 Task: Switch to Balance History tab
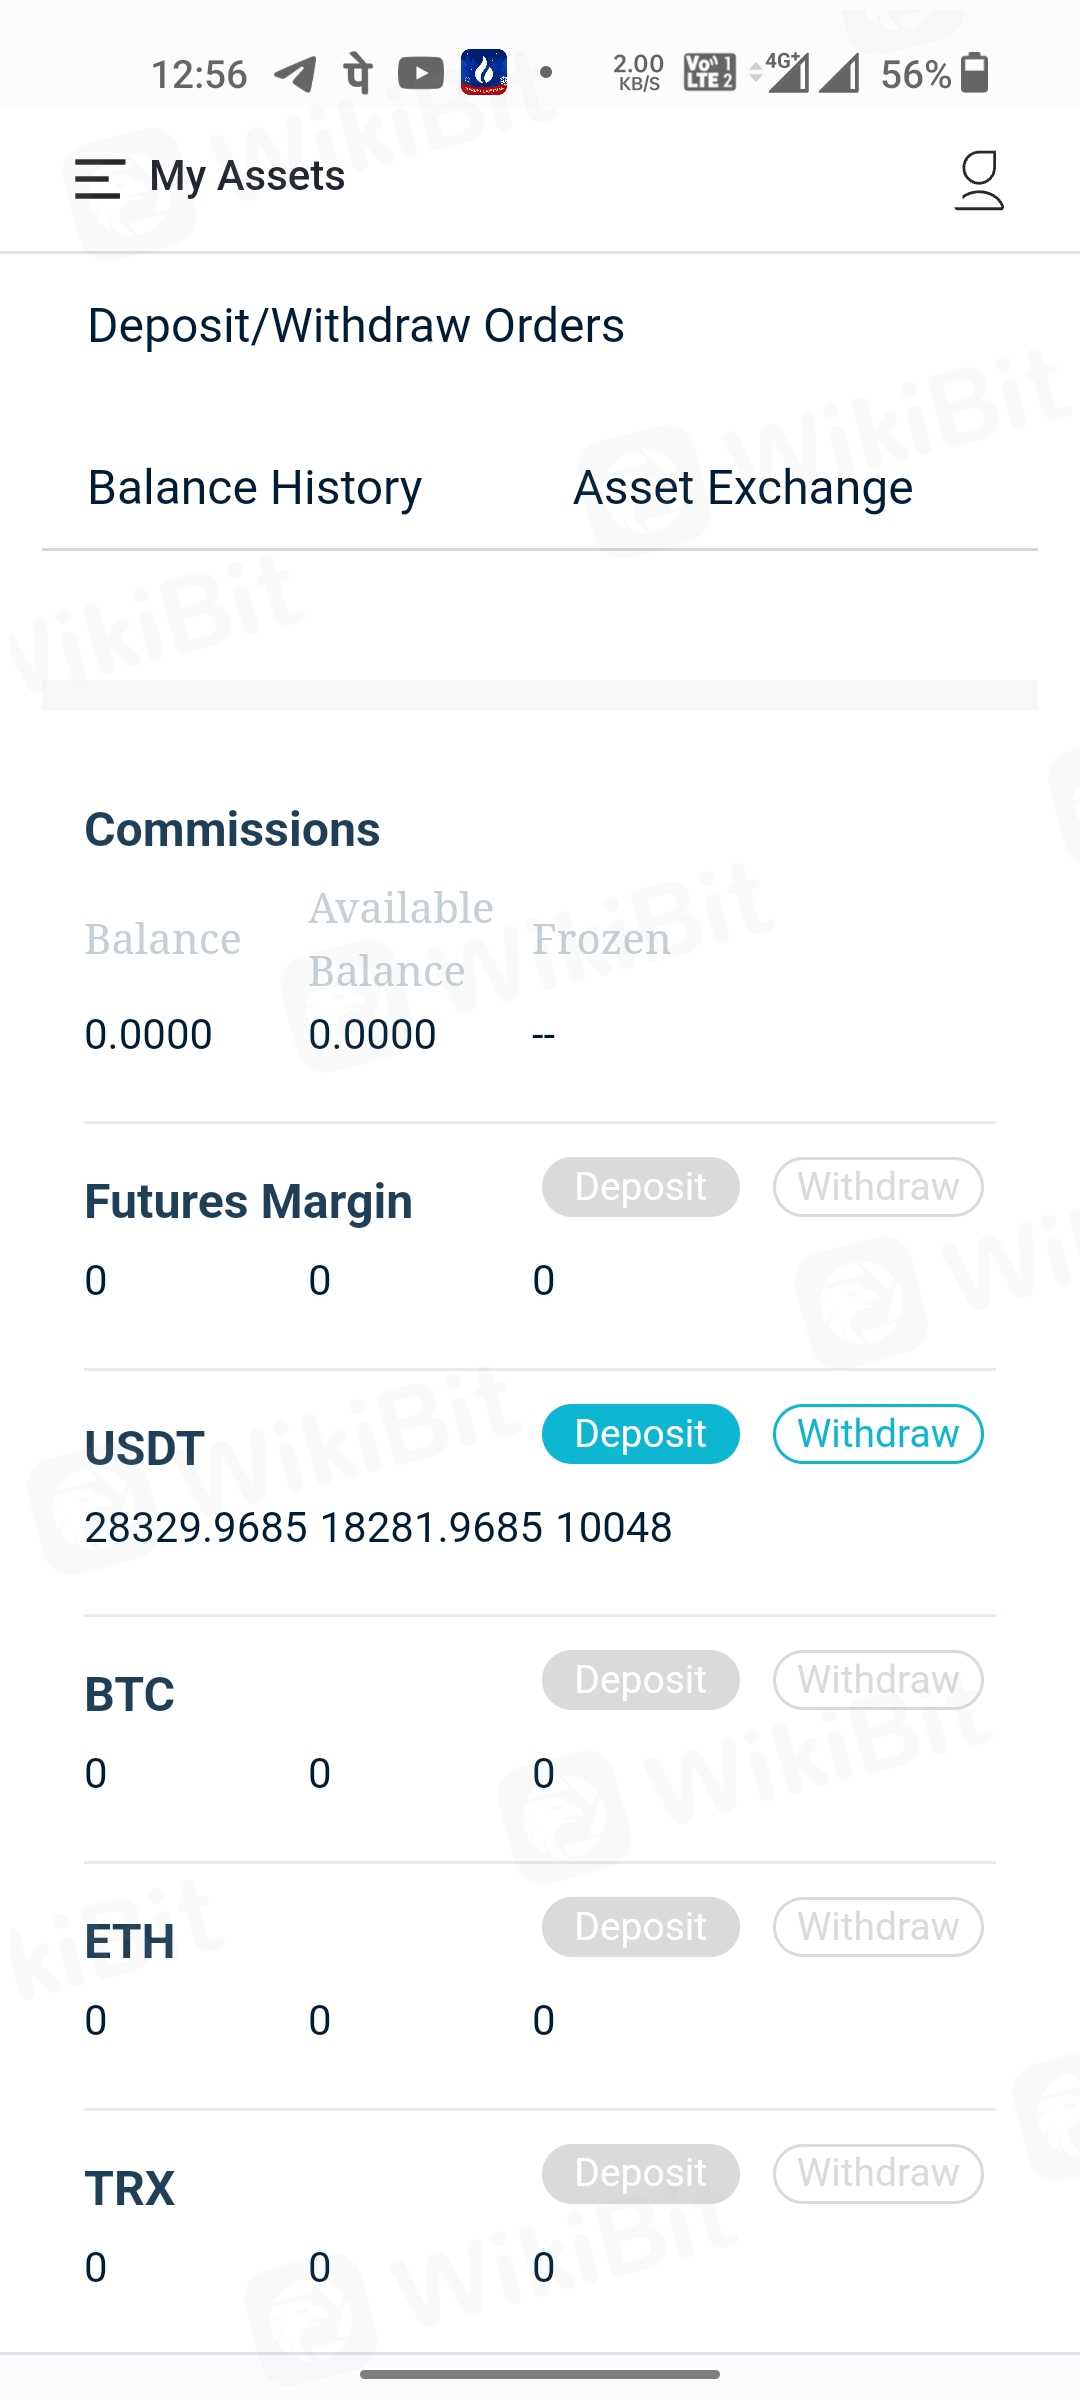click(x=255, y=488)
